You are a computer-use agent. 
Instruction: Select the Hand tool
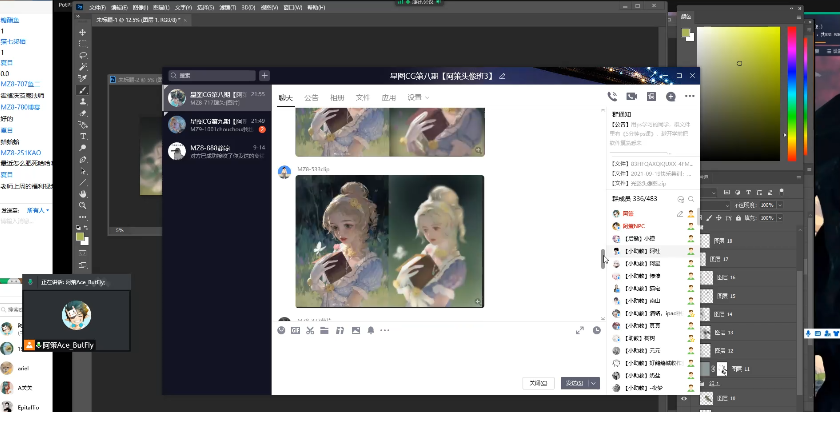[82, 194]
